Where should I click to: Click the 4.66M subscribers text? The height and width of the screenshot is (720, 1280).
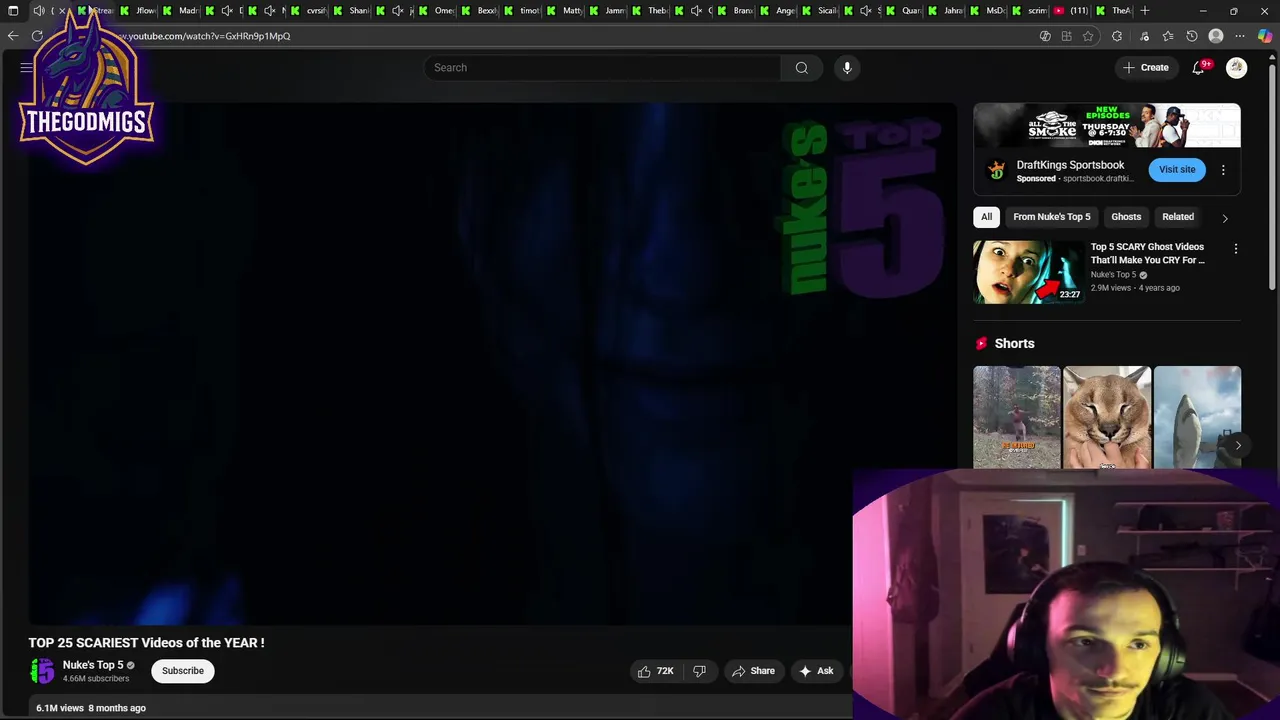(96, 679)
